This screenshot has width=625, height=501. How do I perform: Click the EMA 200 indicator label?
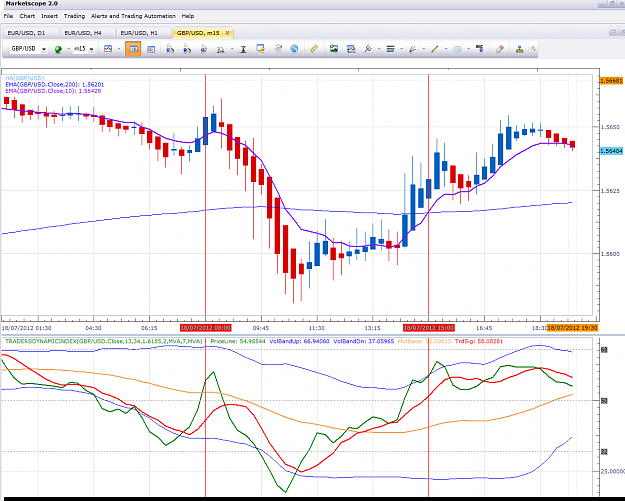55,84
